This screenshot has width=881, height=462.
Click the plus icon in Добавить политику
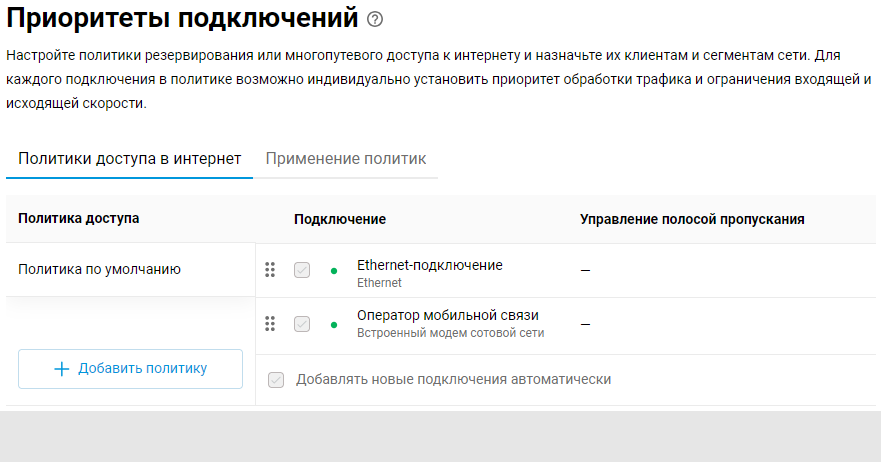pos(61,369)
